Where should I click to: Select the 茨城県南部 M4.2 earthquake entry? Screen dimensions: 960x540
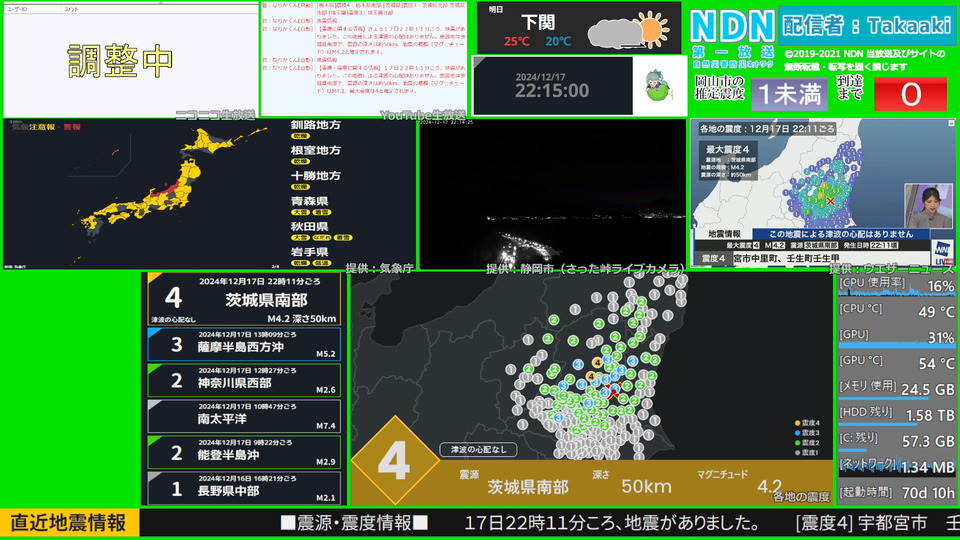(244, 299)
